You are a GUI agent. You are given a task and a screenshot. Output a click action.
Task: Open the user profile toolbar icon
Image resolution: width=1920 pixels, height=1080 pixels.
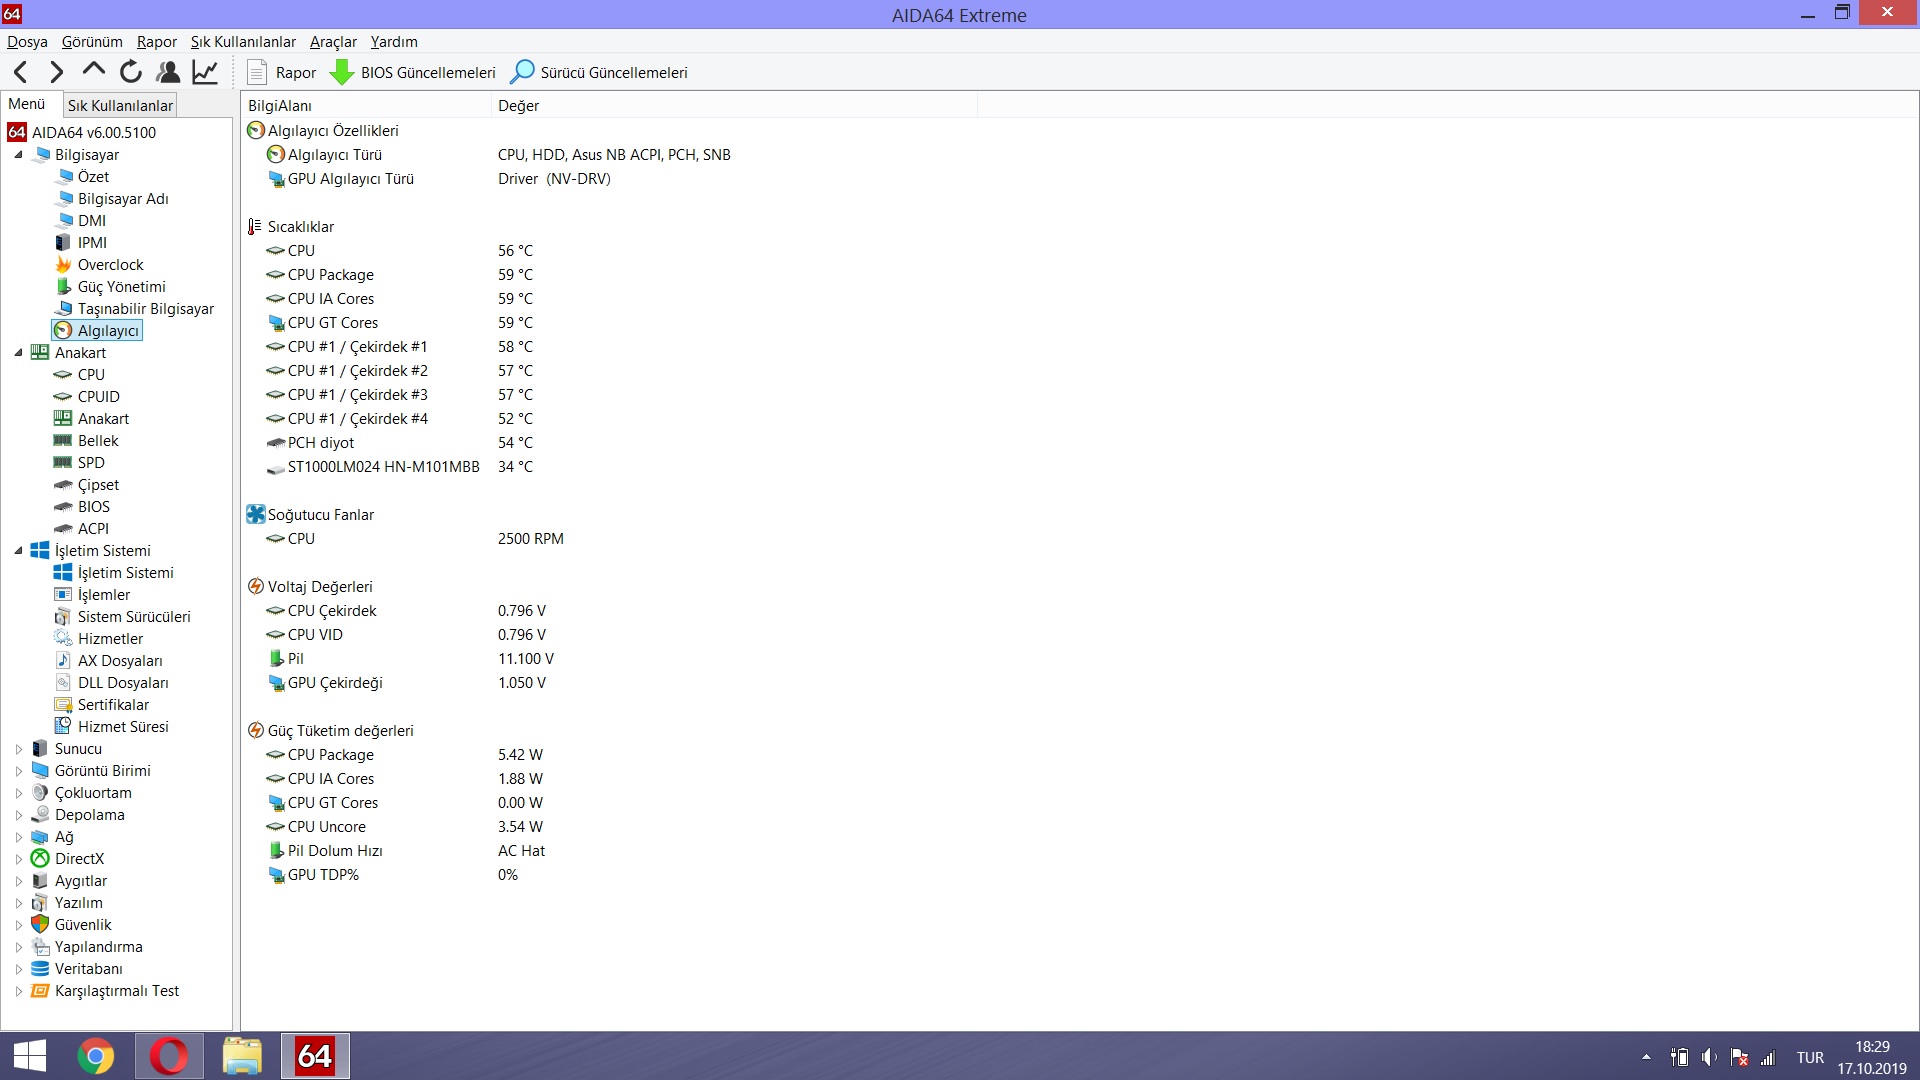(168, 72)
